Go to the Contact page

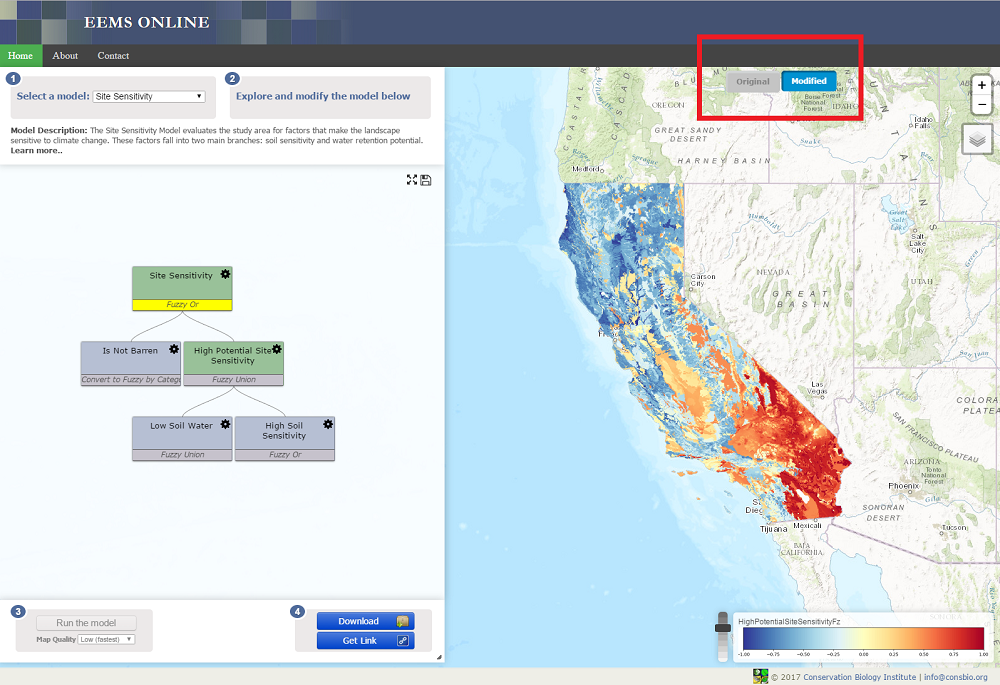pos(113,56)
